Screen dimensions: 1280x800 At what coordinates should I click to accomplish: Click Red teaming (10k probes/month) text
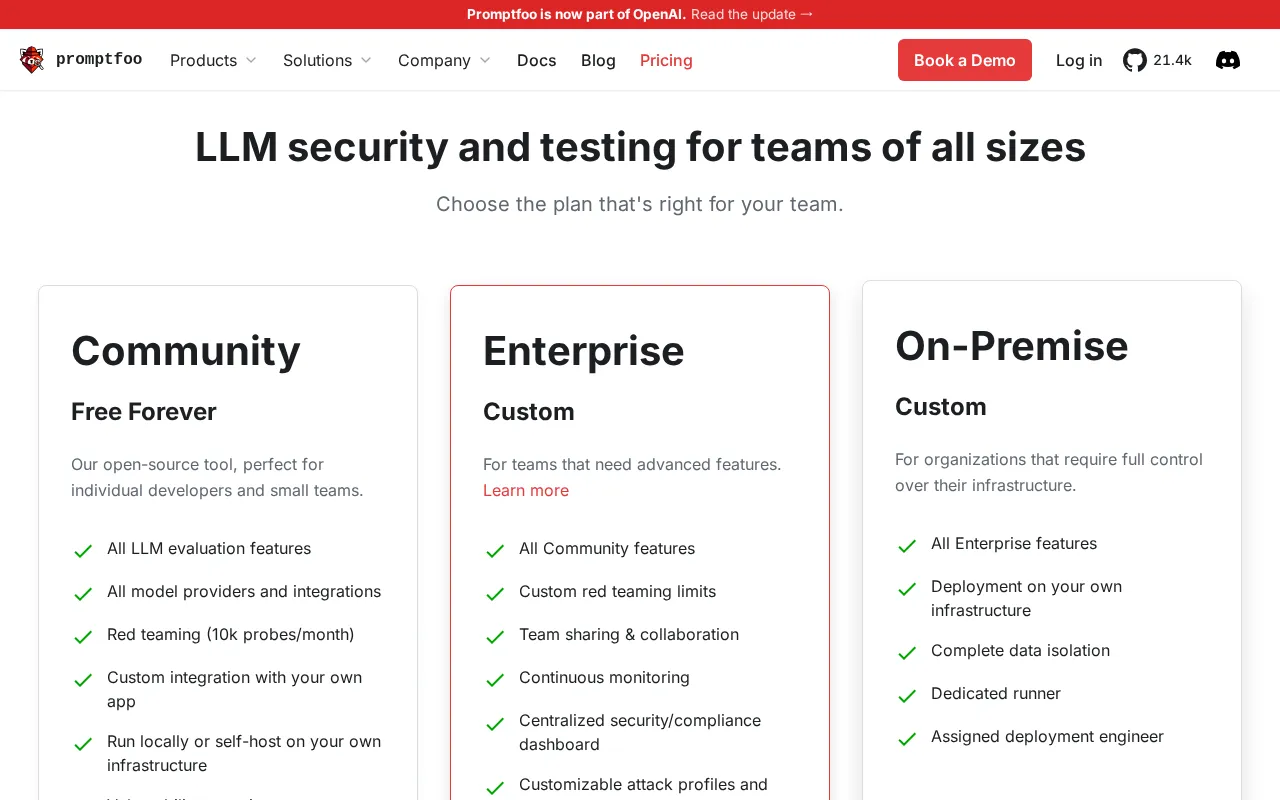pyautogui.click(x=231, y=634)
